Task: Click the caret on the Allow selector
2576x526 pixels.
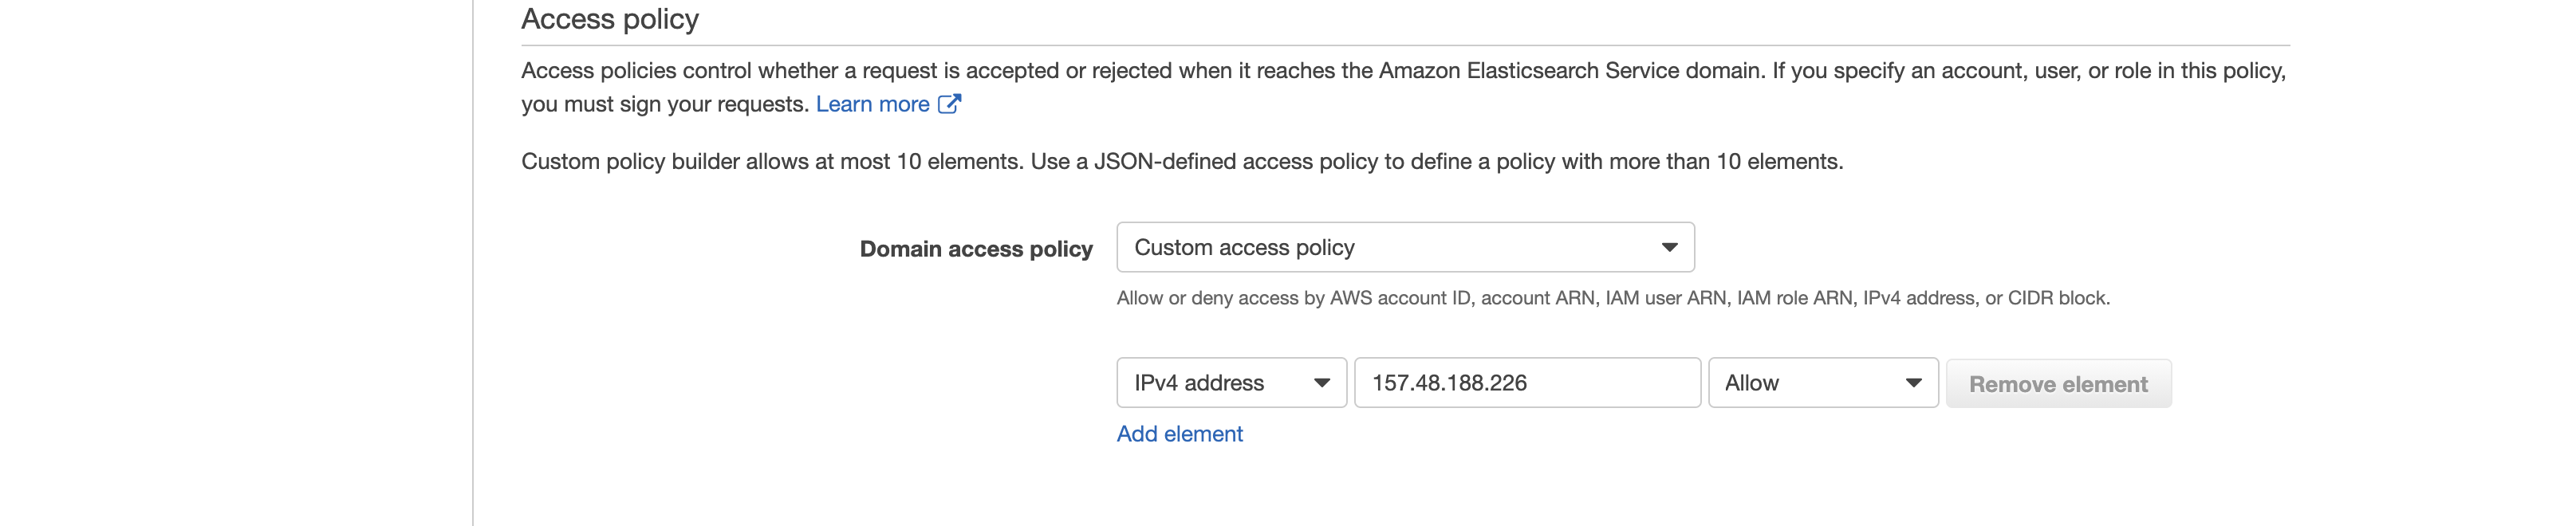Action: [x=1913, y=383]
